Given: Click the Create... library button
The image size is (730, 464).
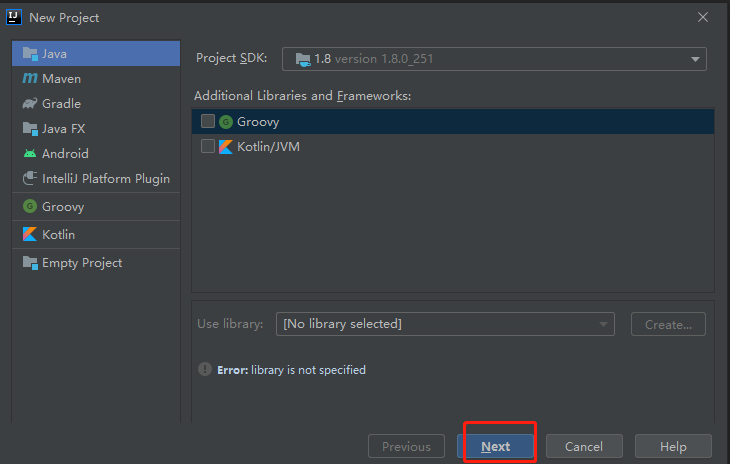Looking at the screenshot, I should click(668, 324).
